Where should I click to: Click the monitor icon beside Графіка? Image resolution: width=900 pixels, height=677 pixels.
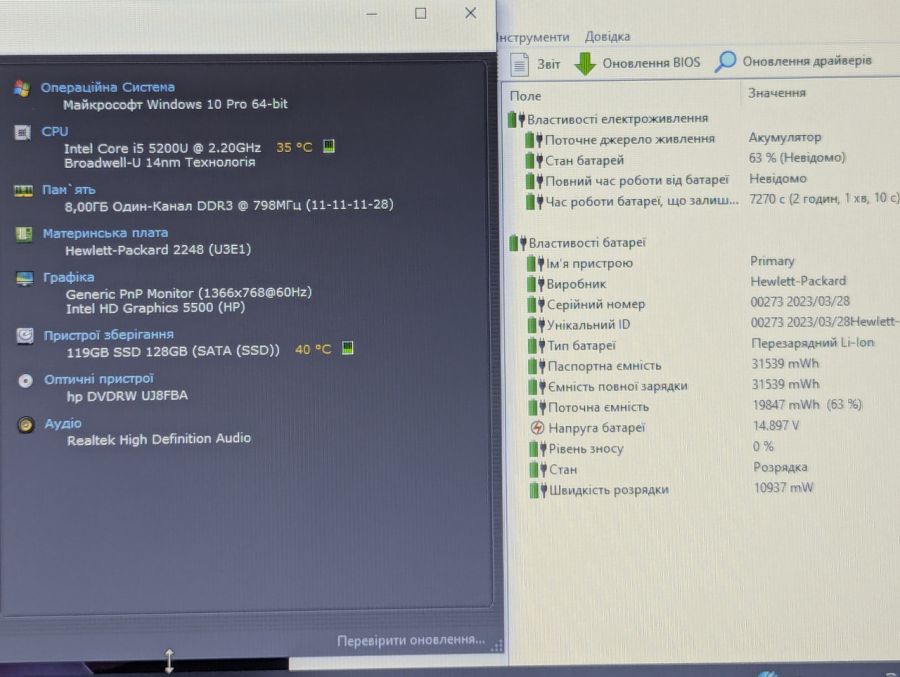pyautogui.click(x=24, y=278)
